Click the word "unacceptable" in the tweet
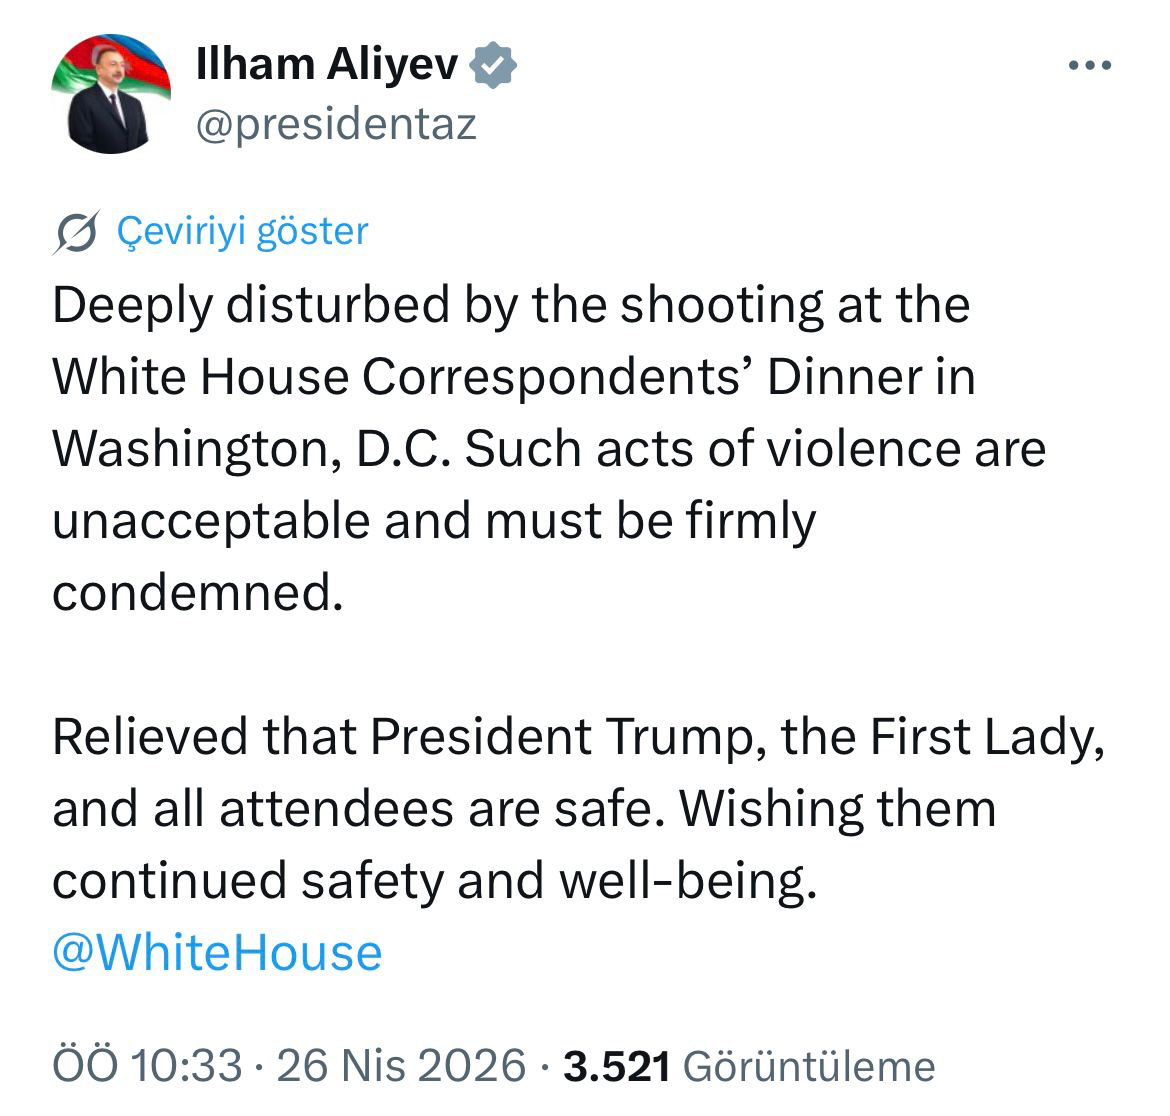Image resolution: width=1170 pixels, height=1116 pixels. [x=211, y=521]
